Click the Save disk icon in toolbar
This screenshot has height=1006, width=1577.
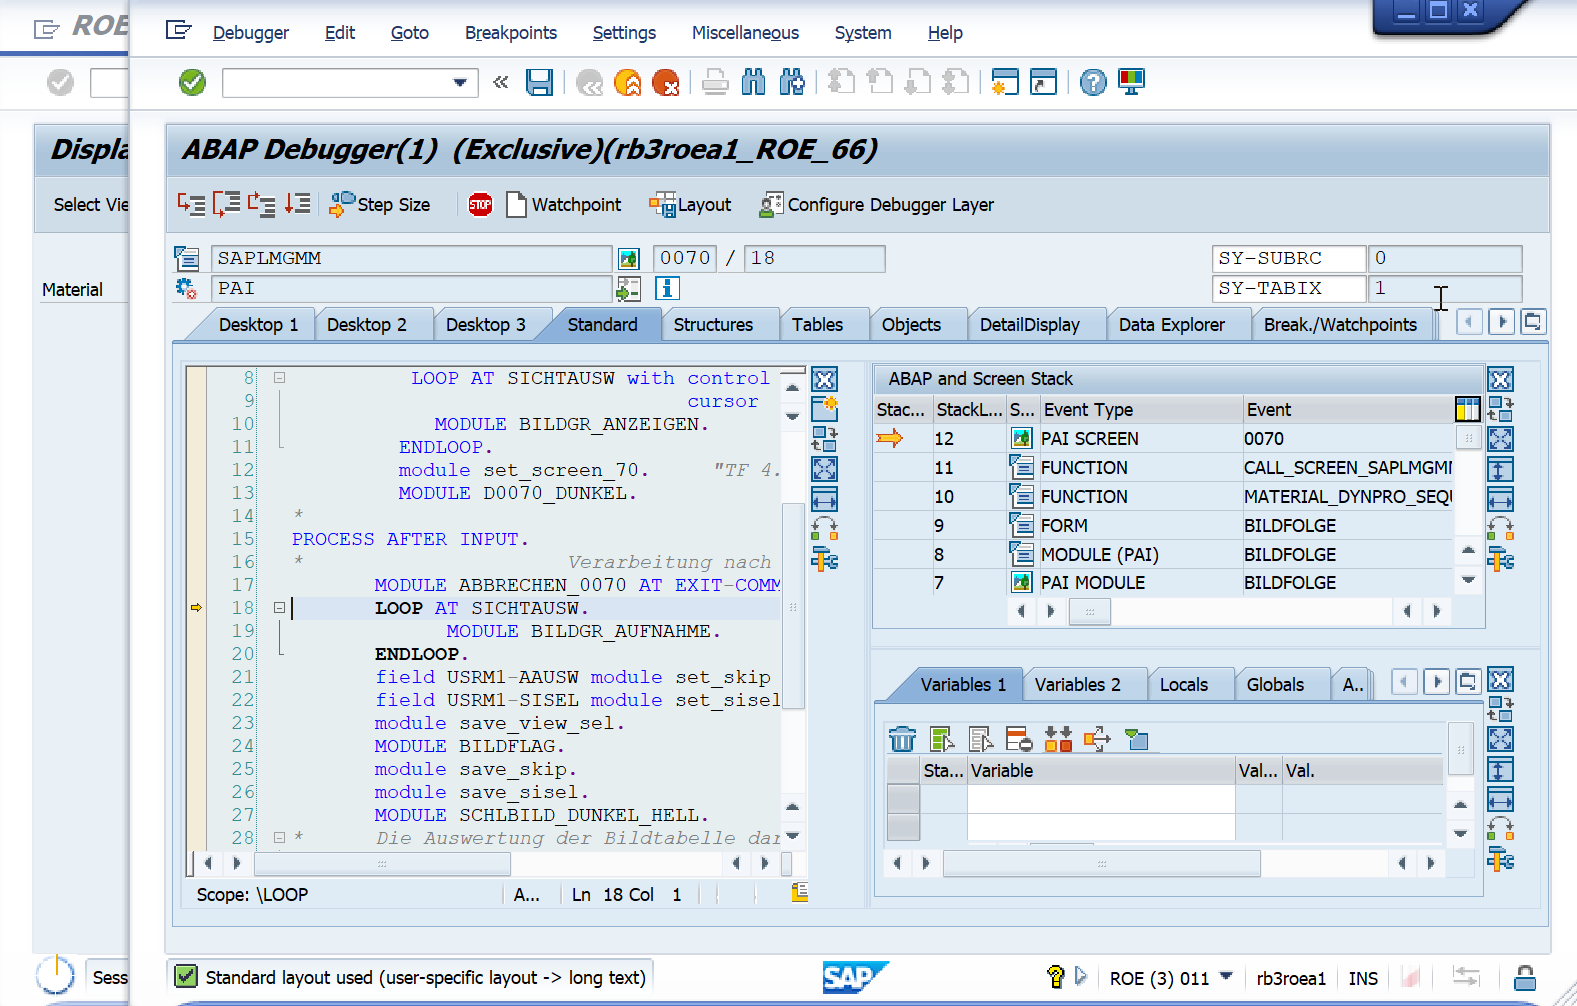tap(539, 82)
